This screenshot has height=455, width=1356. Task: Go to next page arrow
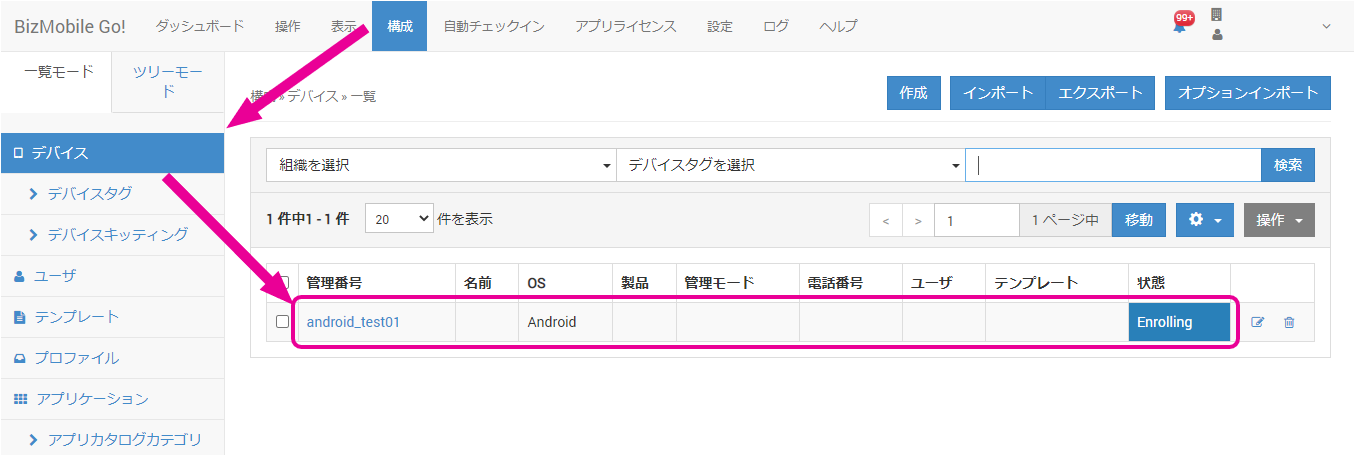point(918,220)
